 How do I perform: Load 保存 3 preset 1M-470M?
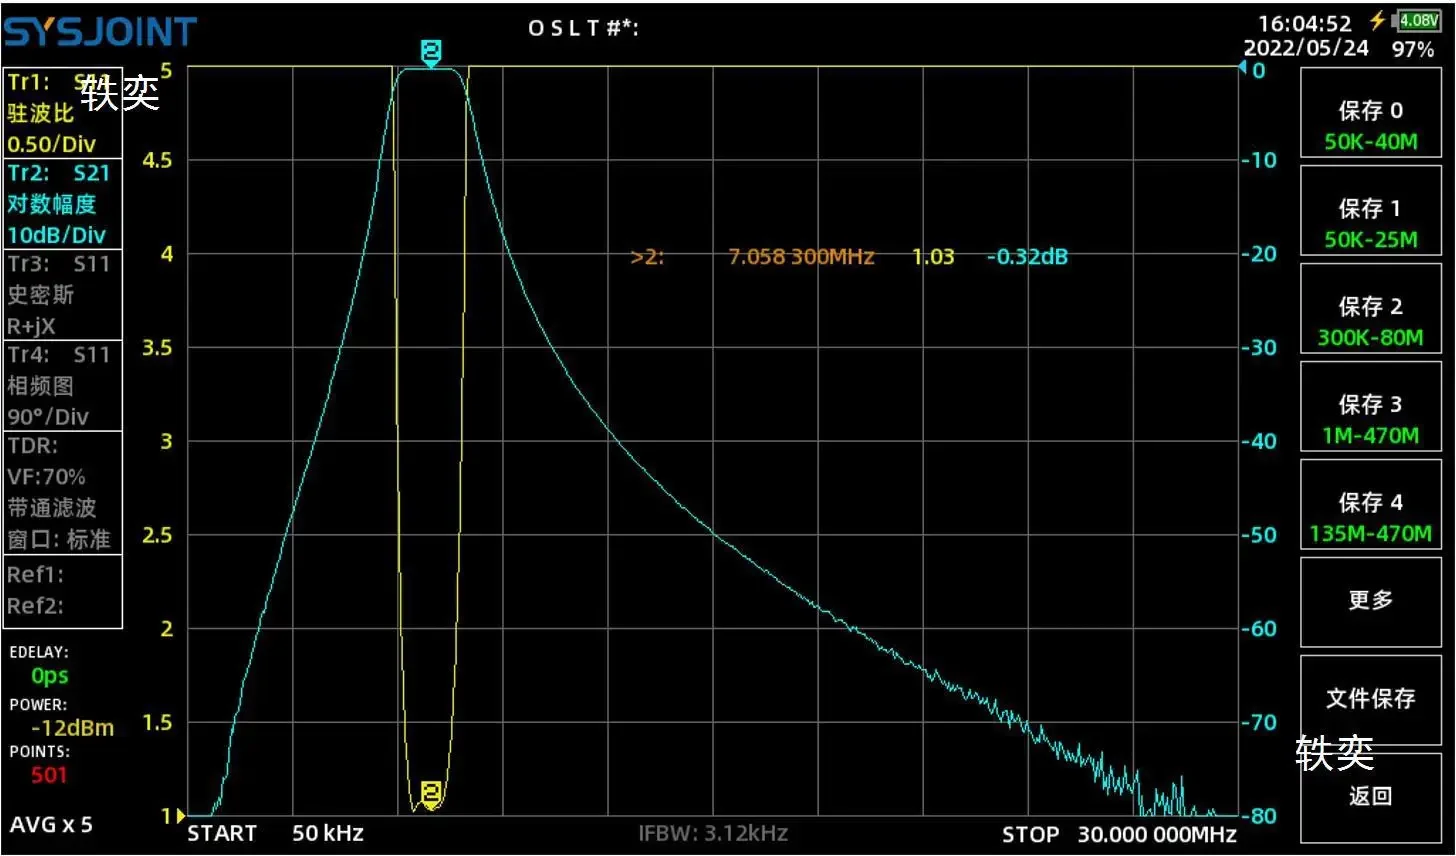point(1370,407)
